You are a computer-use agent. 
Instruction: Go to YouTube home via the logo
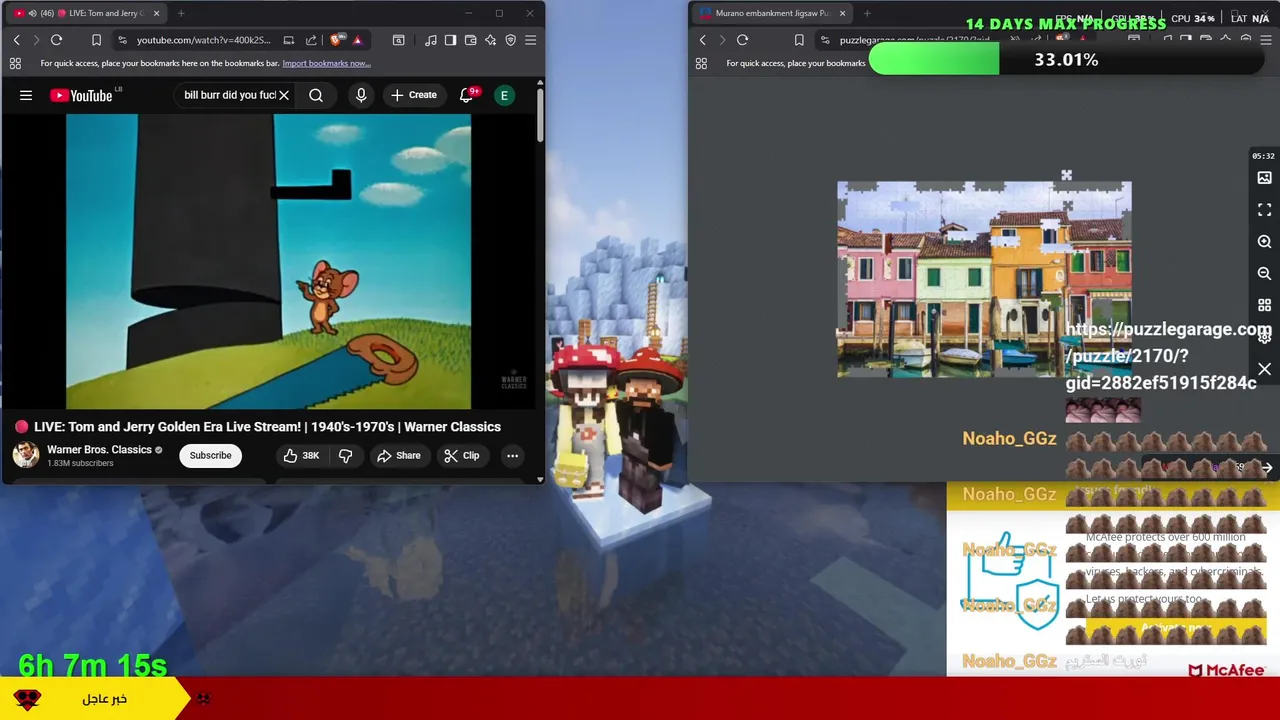pos(83,95)
